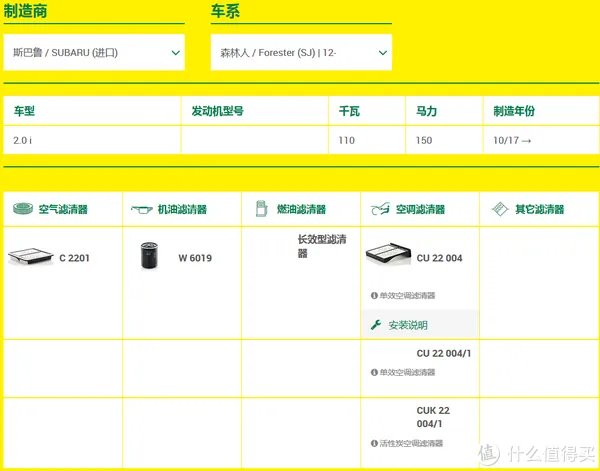This screenshot has width=600, height=471.
Task: Click the info icon beside 活性炭空调滤清器
Action: tap(374, 443)
